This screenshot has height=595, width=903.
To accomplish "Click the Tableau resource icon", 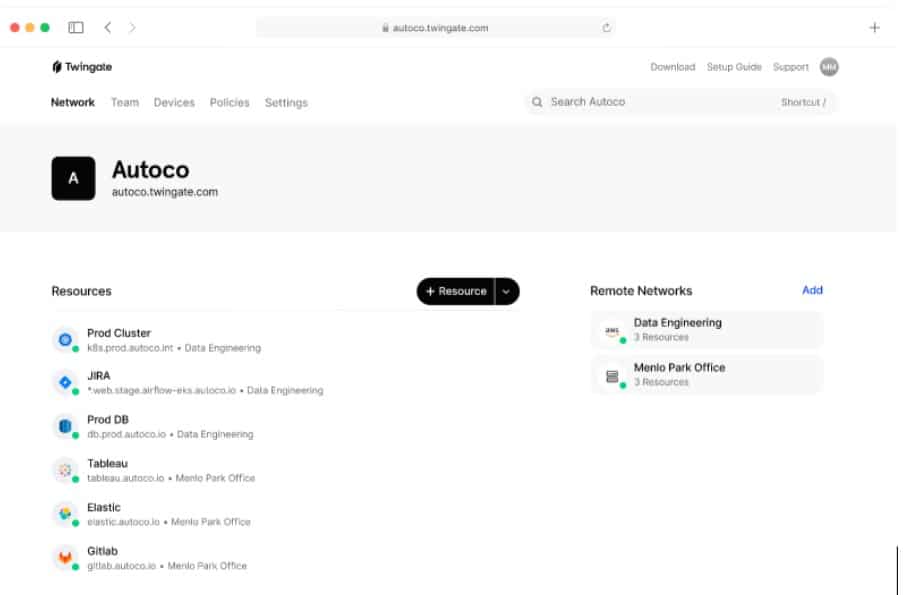I will (x=65, y=470).
